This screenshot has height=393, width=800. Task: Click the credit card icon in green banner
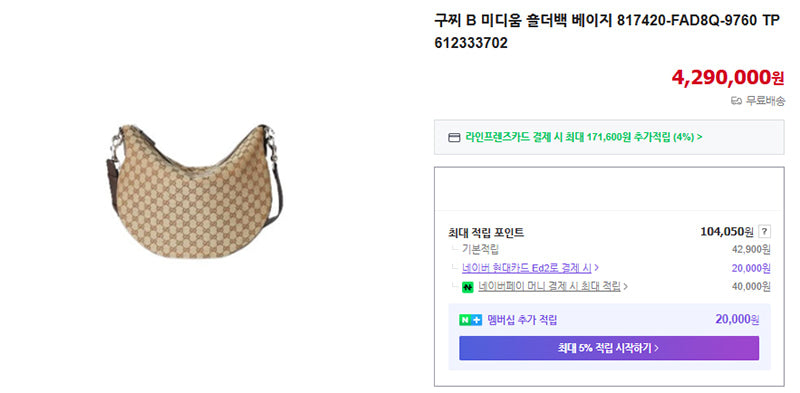[454, 137]
